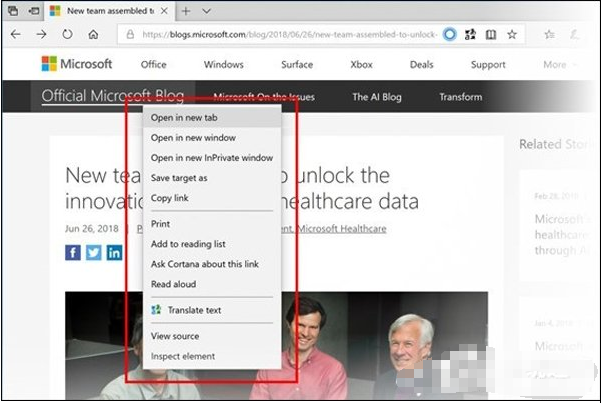The height and width of the screenshot is (403, 602).
Task: Choose Read aloud menu entry
Action: 212,284
